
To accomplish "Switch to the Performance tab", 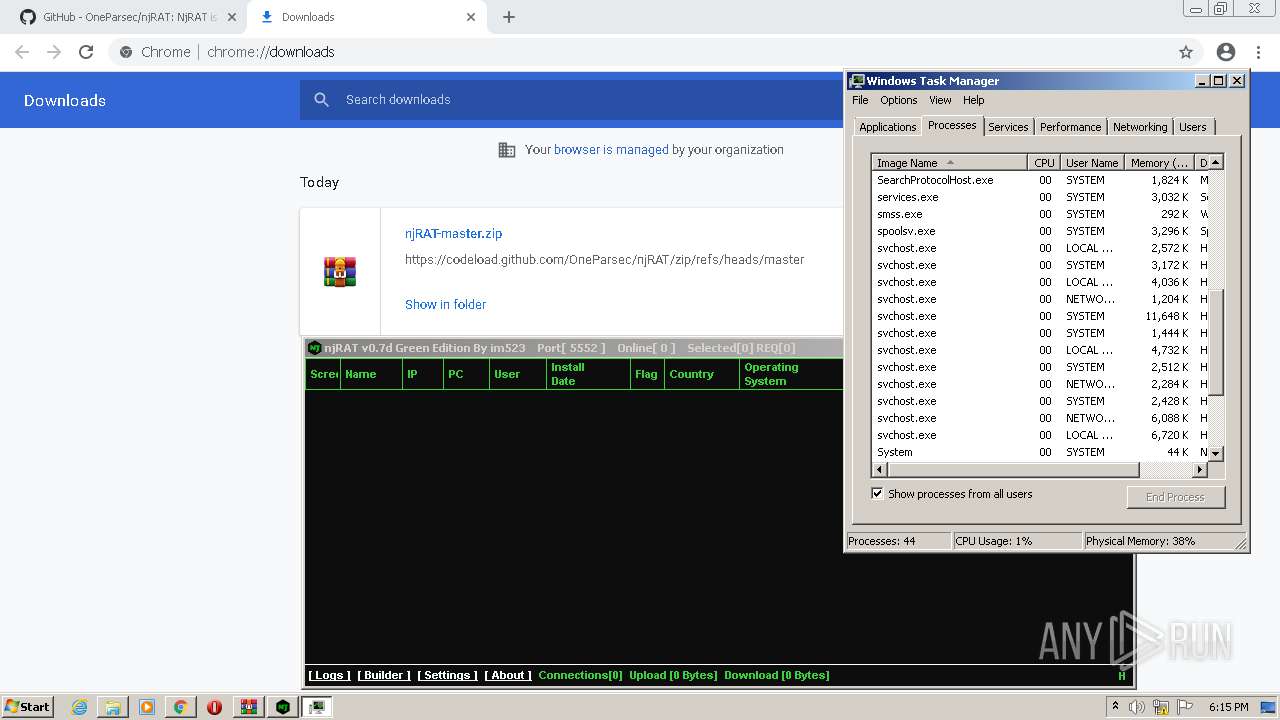I will (1070, 127).
